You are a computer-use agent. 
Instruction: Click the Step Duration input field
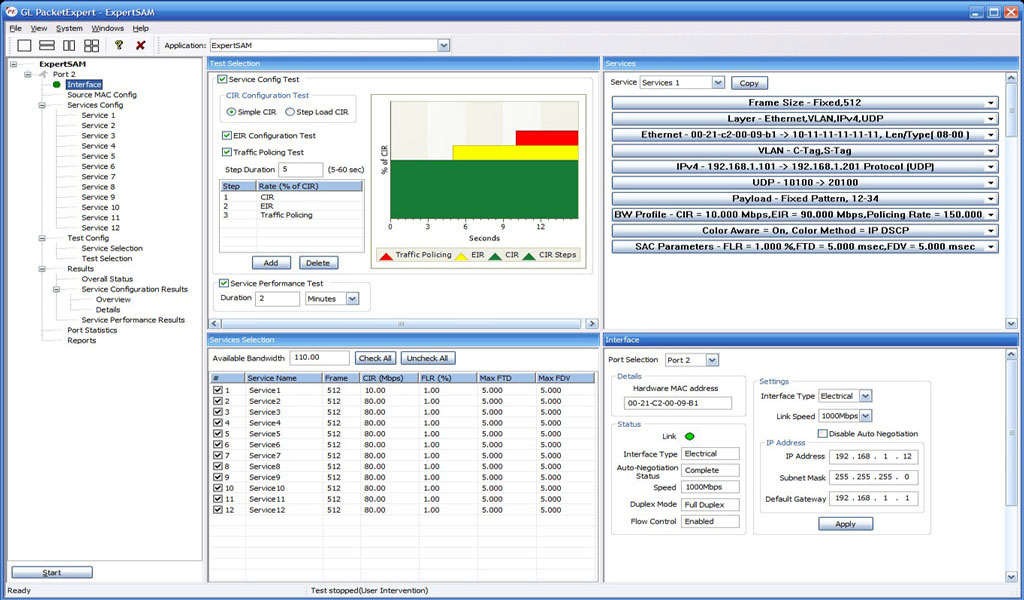pos(300,169)
